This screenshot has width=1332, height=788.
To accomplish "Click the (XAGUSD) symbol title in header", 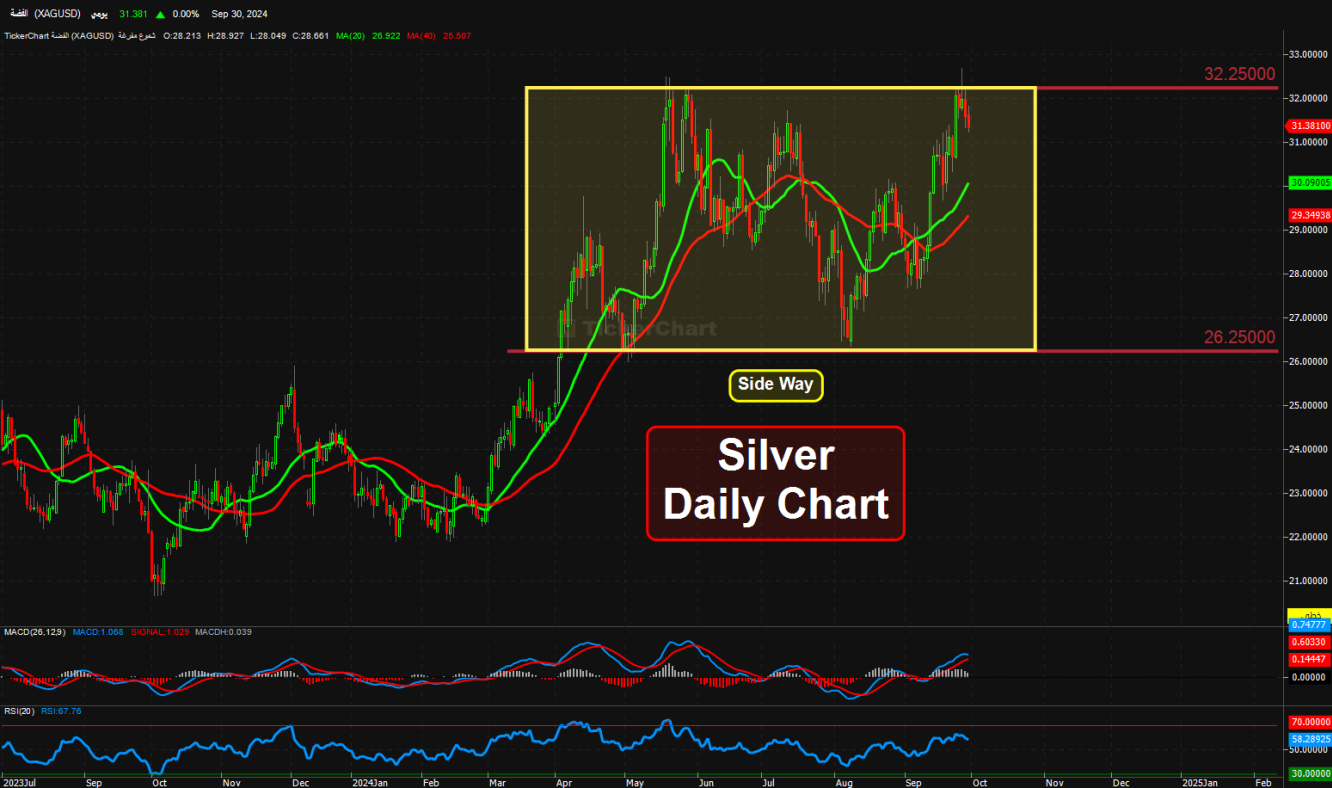I will [x=58, y=14].
